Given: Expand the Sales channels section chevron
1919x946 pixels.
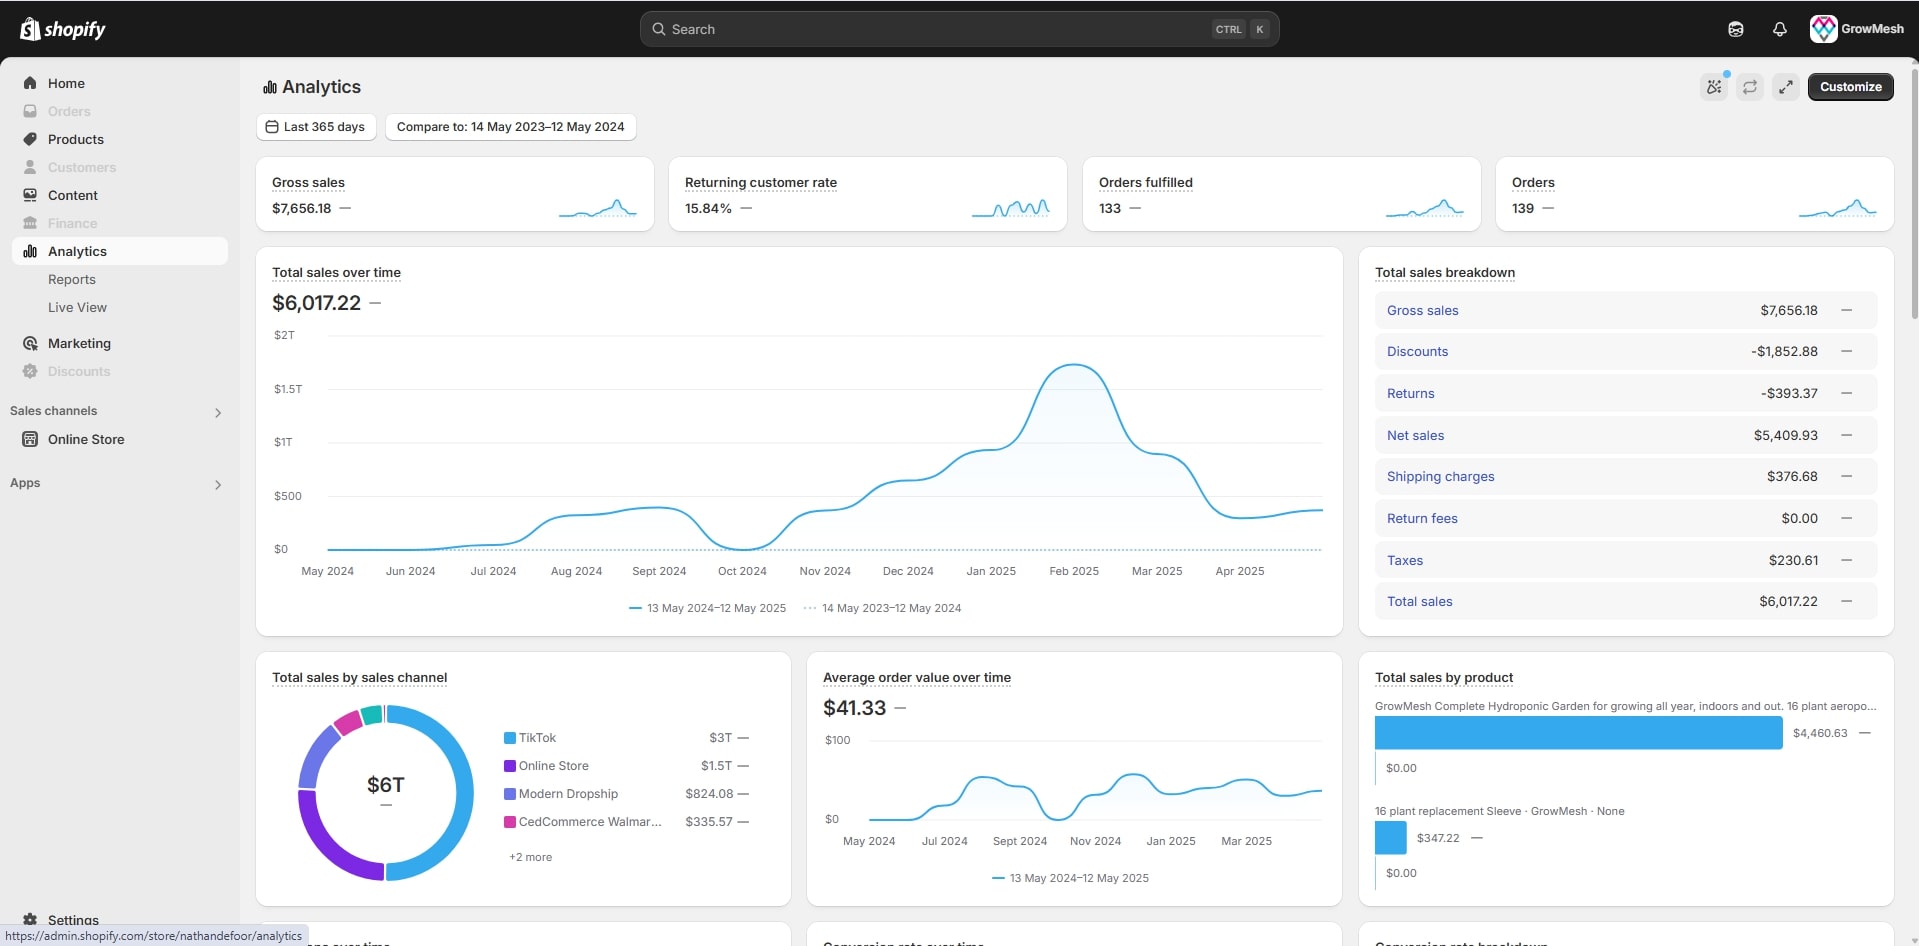Looking at the screenshot, I should [x=218, y=412].
